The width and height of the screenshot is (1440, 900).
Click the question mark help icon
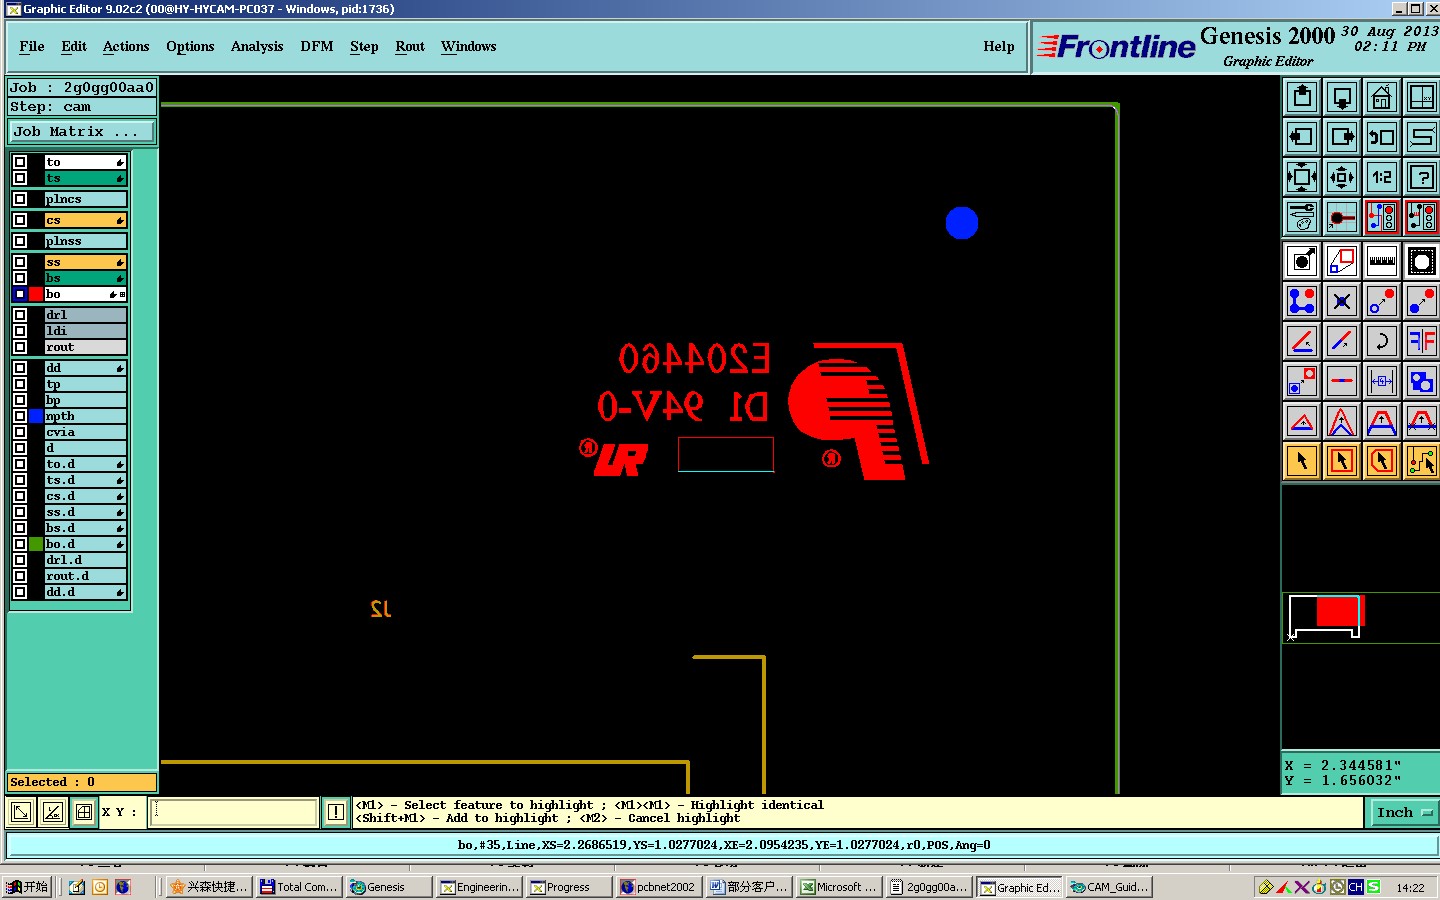pos(1421,177)
